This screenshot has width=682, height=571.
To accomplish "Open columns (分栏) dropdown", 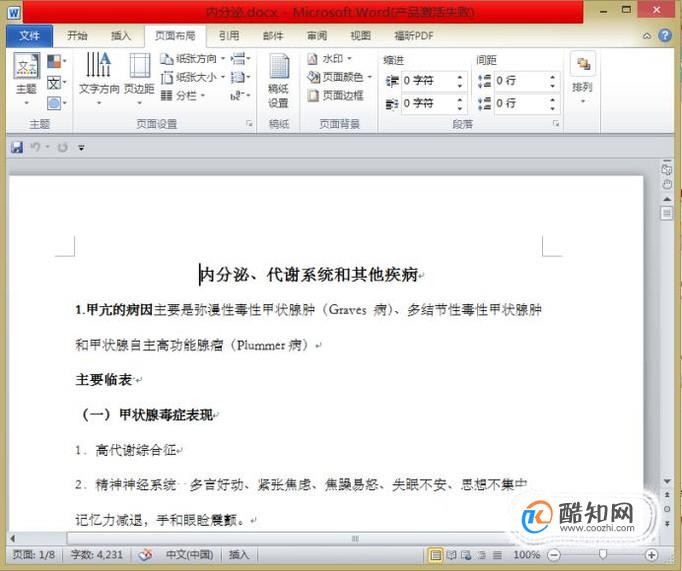I will coord(183,95).
